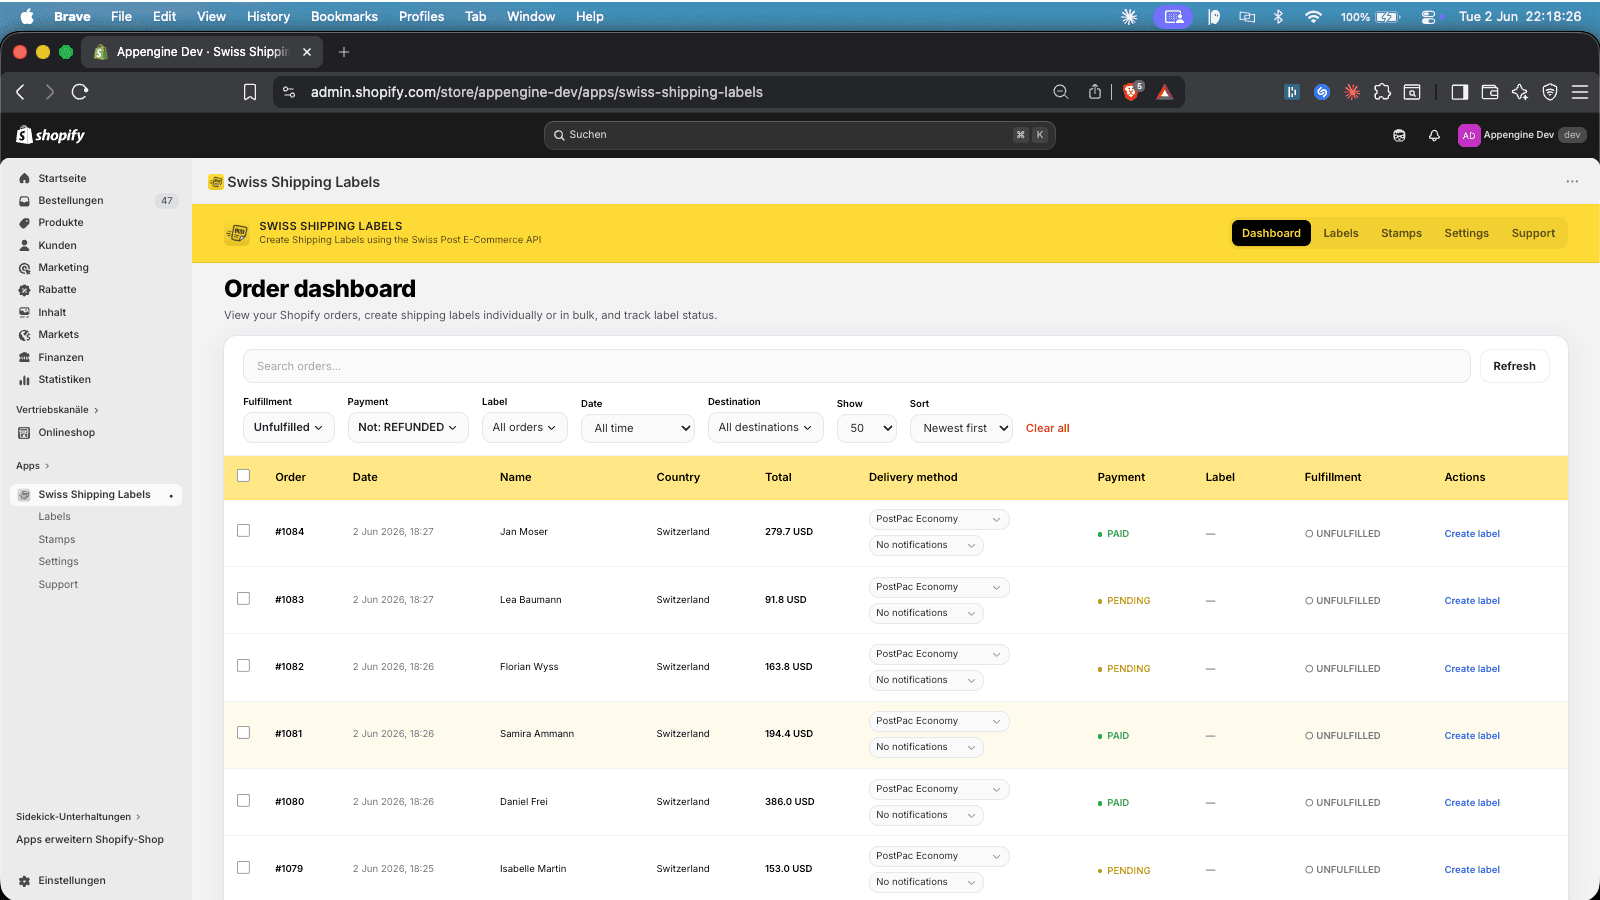Open the Bookmarks menu in menu bar
The image size is (1600, 900).
pos(344,16)
